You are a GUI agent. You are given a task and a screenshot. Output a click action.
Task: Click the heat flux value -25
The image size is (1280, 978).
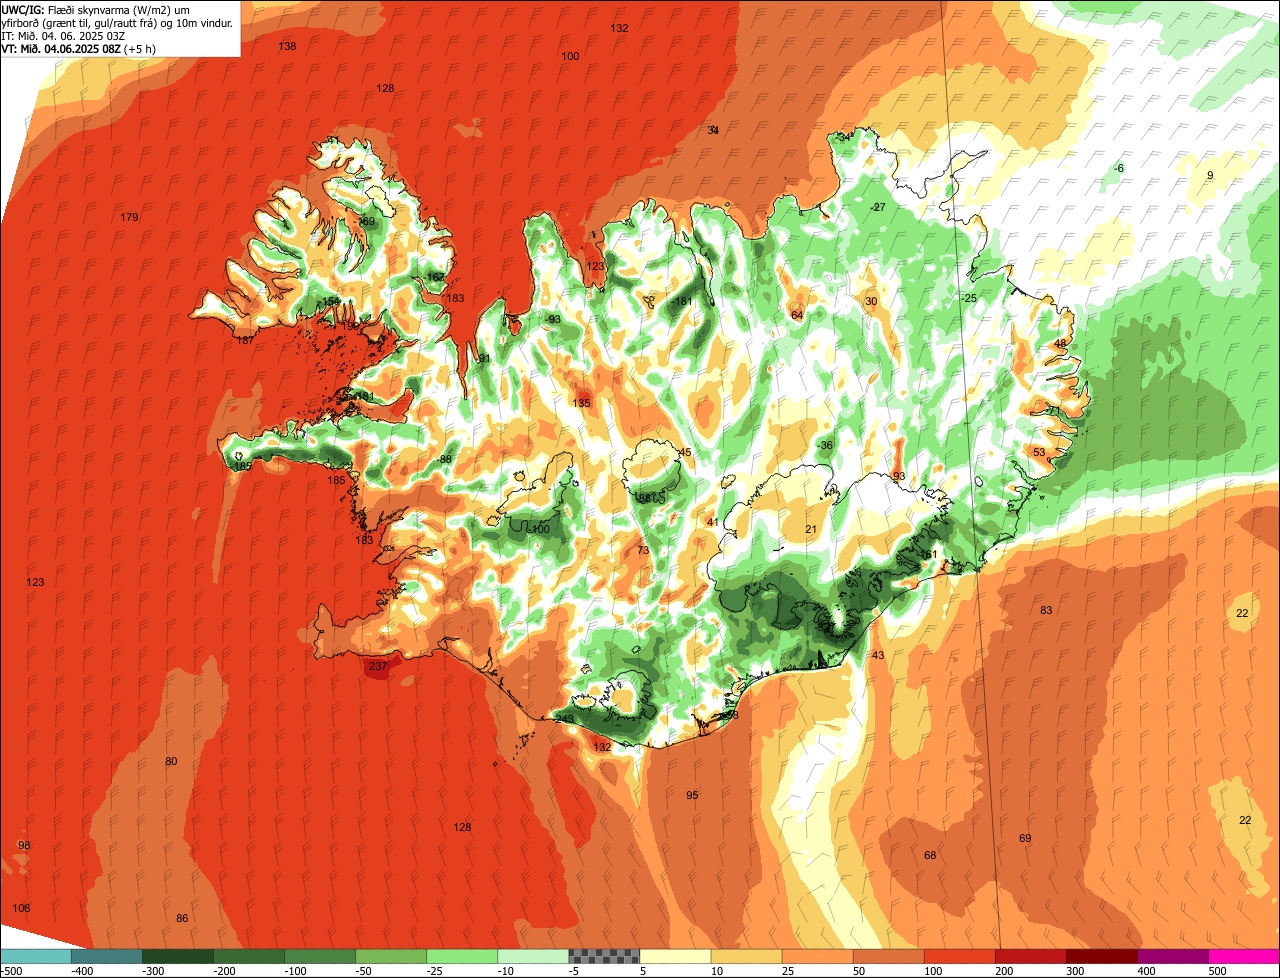click(968, 299)
